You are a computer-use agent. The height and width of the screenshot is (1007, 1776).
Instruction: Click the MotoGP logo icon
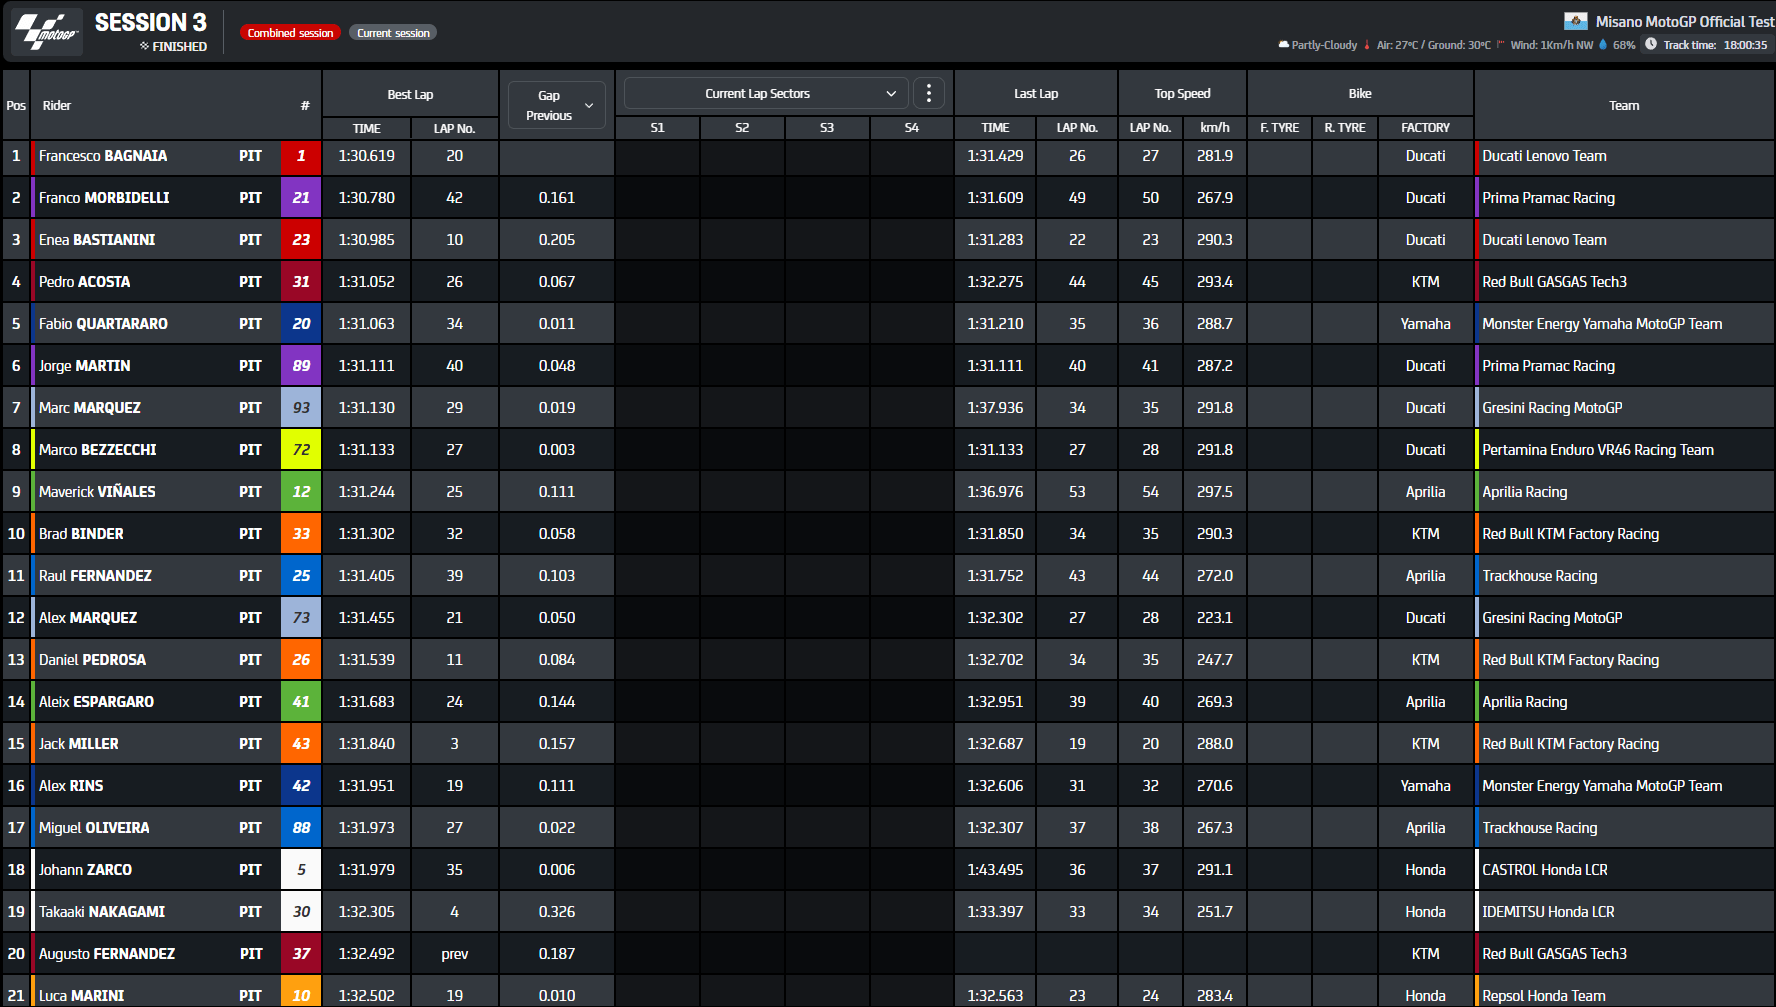[x=47, y=31]
